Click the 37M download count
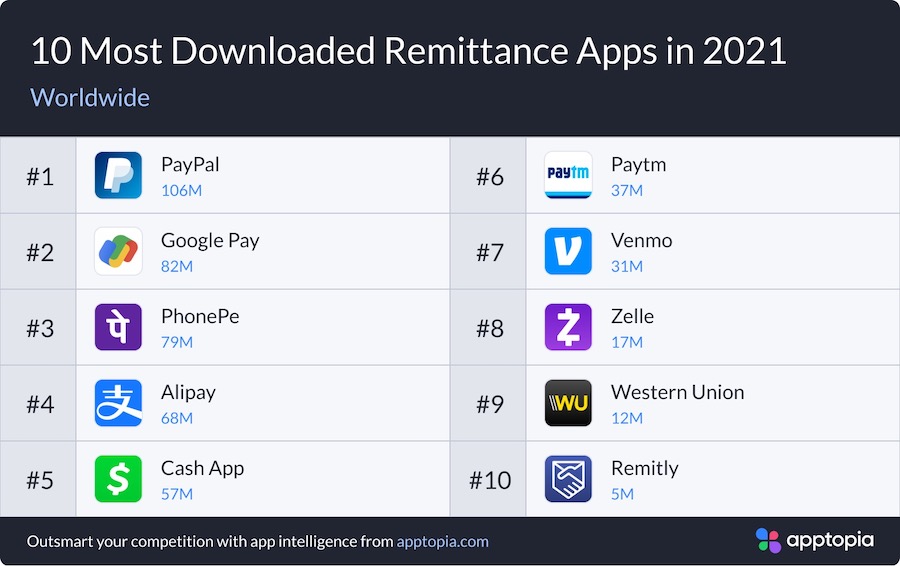The height and width of the screenshot is (566, 900). 627,191
